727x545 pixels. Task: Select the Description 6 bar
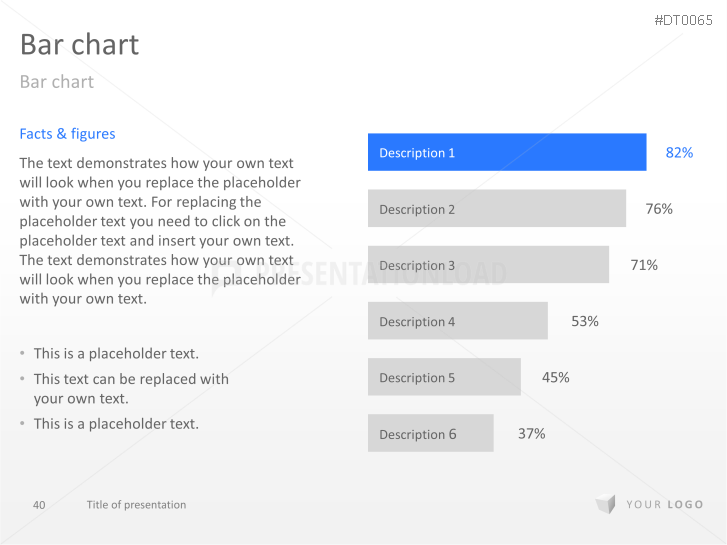(430, 433)
